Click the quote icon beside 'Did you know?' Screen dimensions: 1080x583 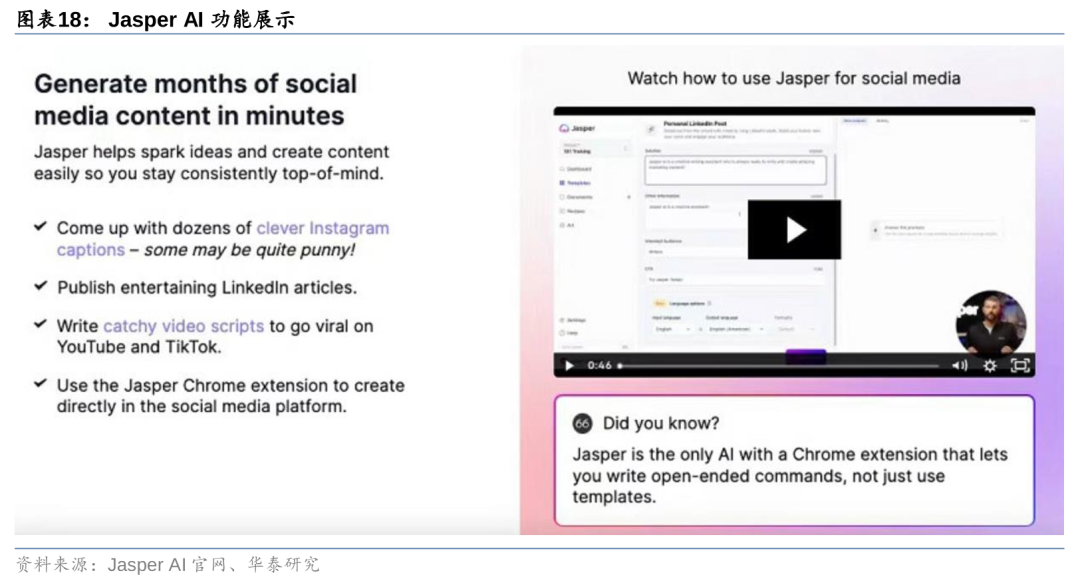pos(582,423)
